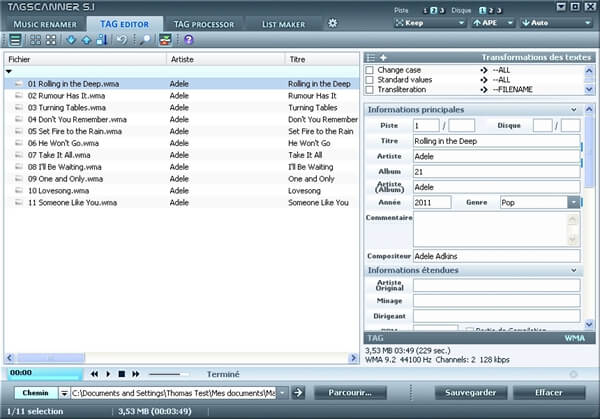Image resolution: width=600 pixels, height=419 pixels.
Task: Select Disque format option 3
Action: [499, 11]
